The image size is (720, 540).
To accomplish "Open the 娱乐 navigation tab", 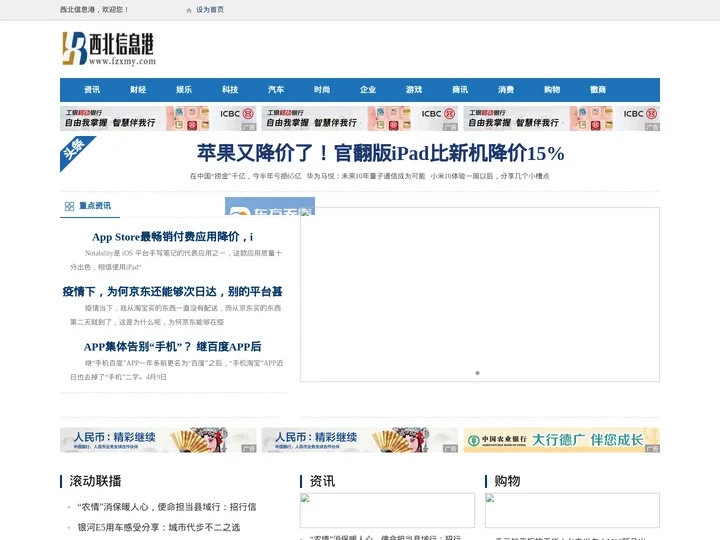I will (x=184, y=90).
